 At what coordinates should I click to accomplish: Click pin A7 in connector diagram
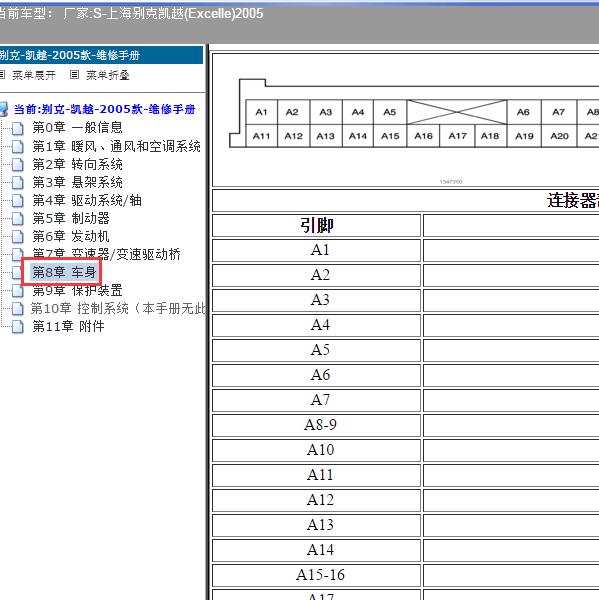coord(559,112)
